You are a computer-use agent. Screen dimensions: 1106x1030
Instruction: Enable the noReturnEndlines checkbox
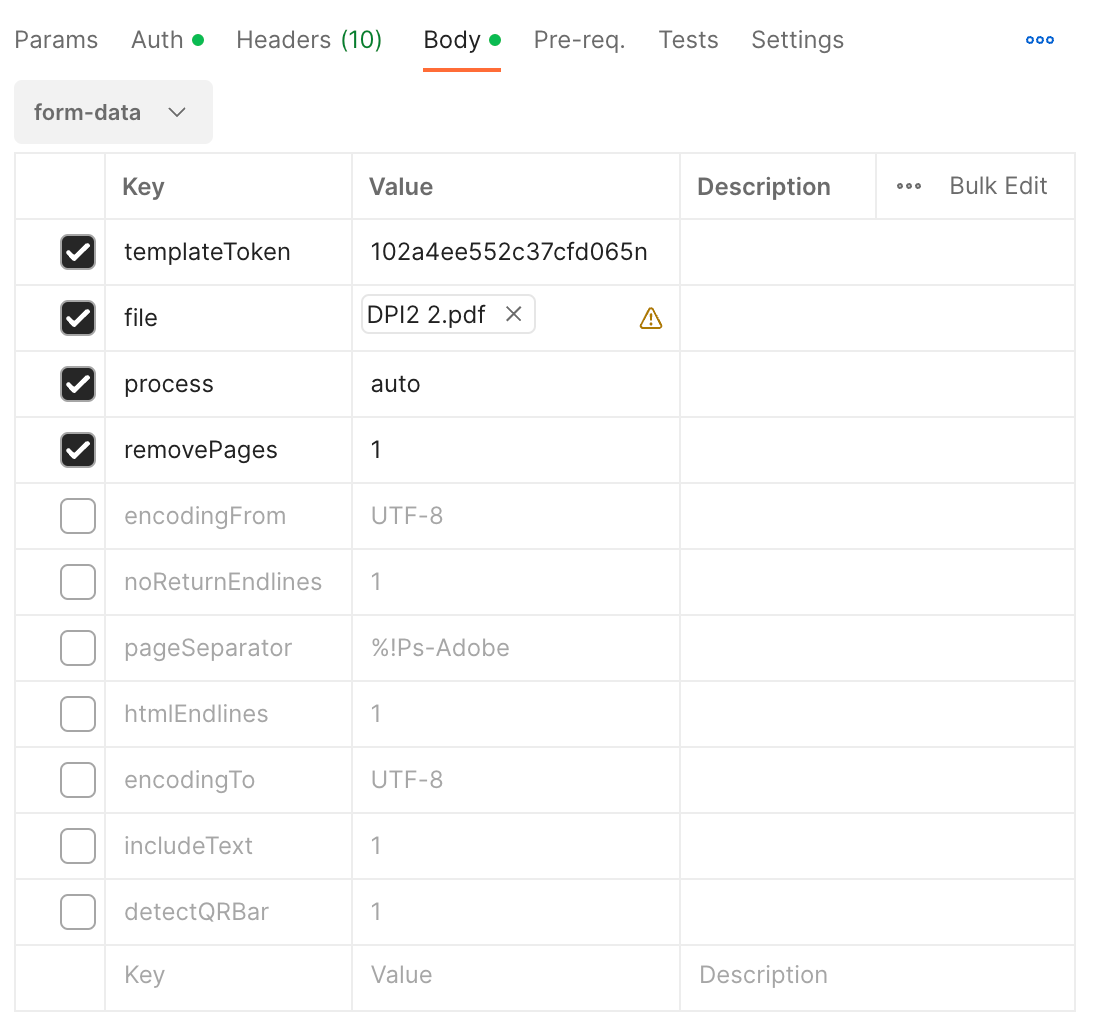coord(78,582)
